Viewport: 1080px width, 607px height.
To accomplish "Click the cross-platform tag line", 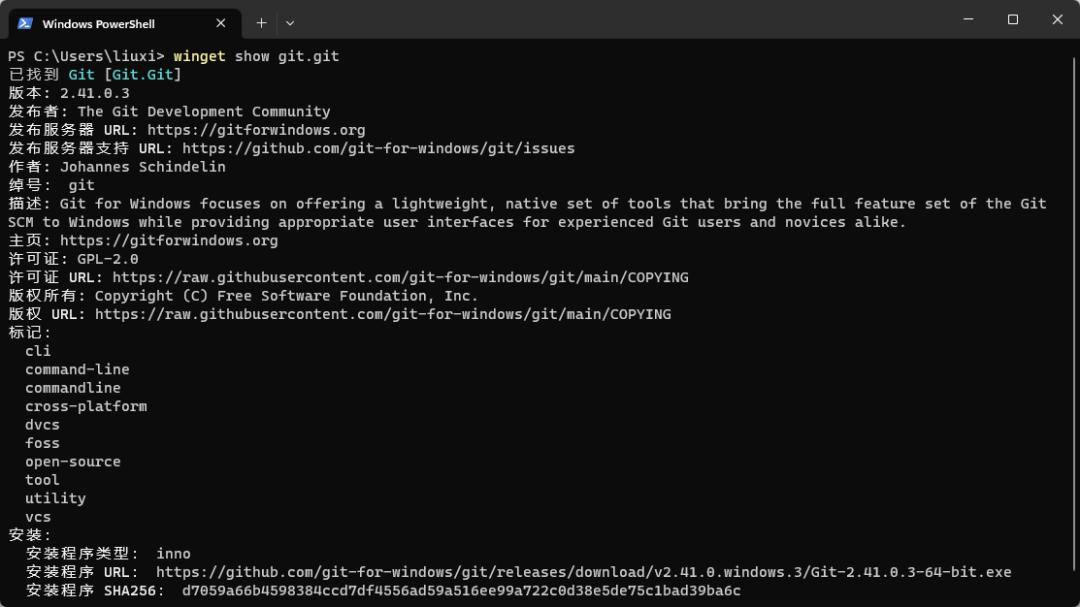I will tap(86, 407).
